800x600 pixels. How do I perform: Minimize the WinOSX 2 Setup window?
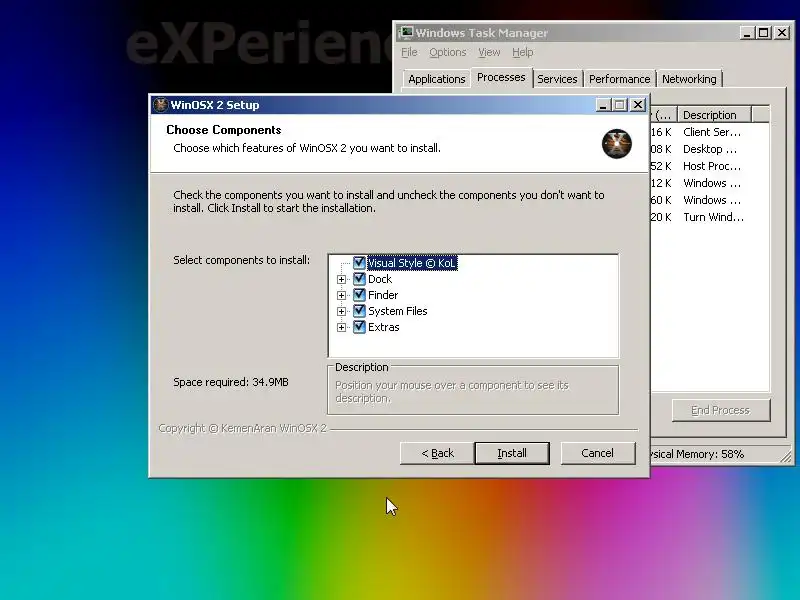point(603,105)
